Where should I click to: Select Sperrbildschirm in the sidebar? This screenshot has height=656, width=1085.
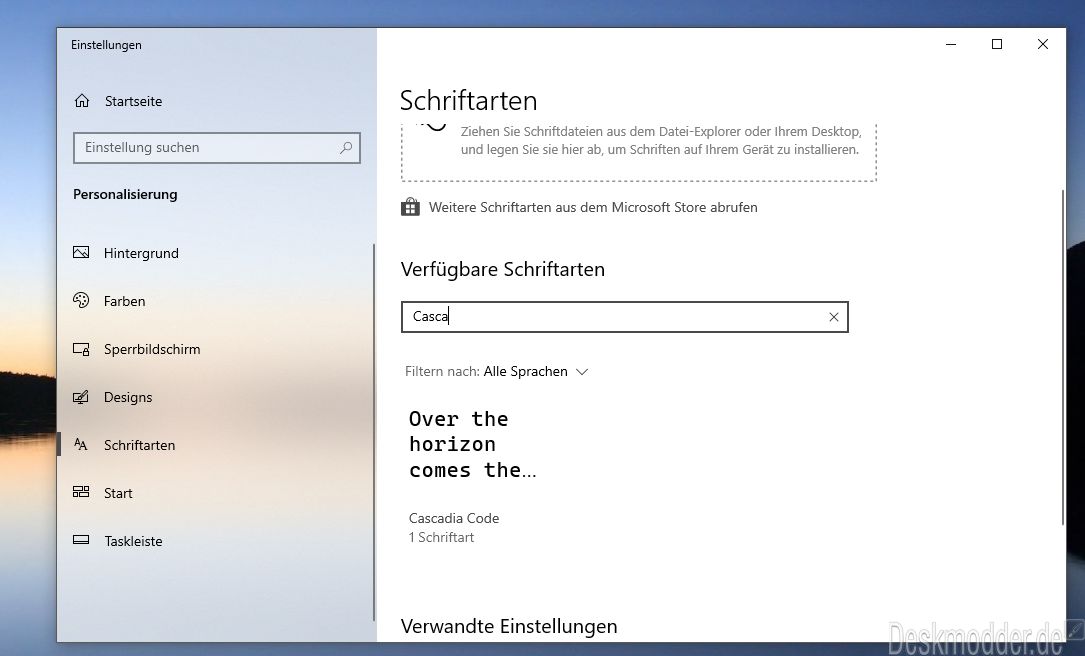coord(152,349)
